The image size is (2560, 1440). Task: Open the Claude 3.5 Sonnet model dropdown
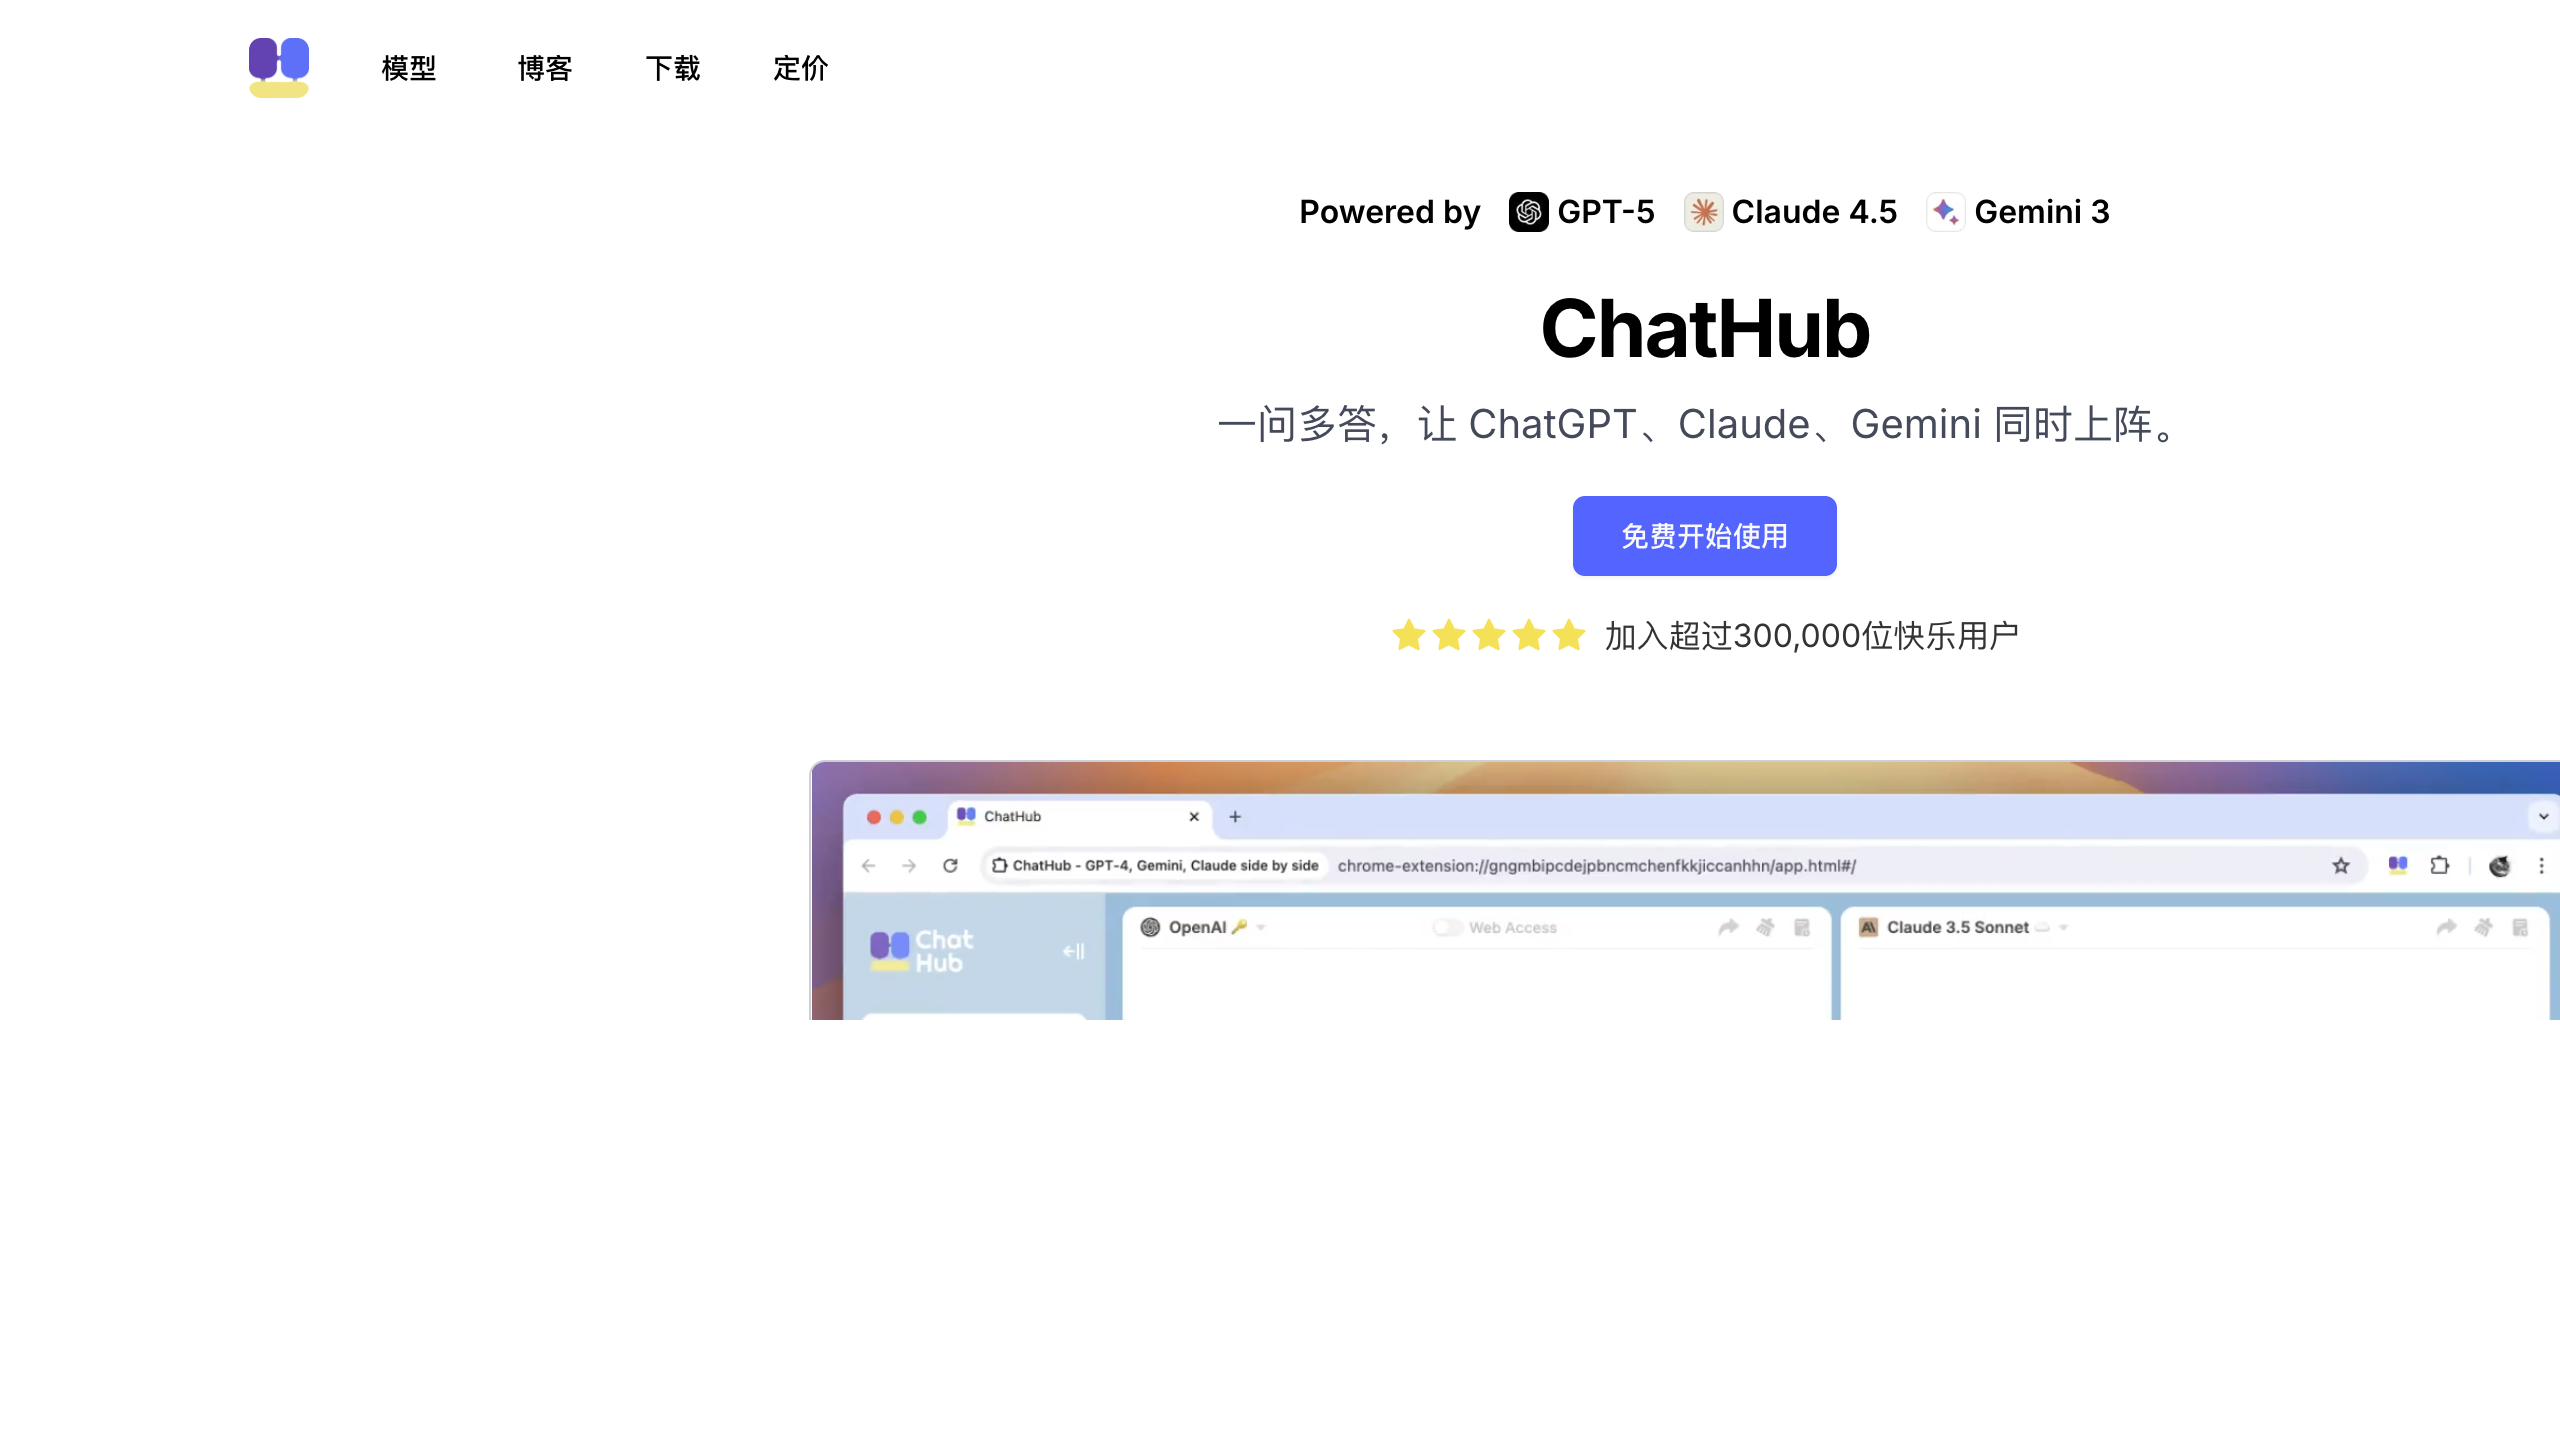[2064, 928]
